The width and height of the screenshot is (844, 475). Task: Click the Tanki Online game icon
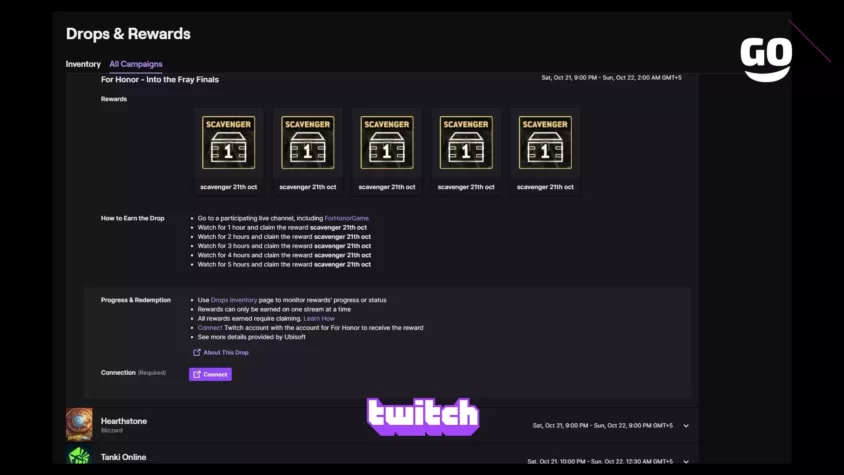click(x=79, y=456)
